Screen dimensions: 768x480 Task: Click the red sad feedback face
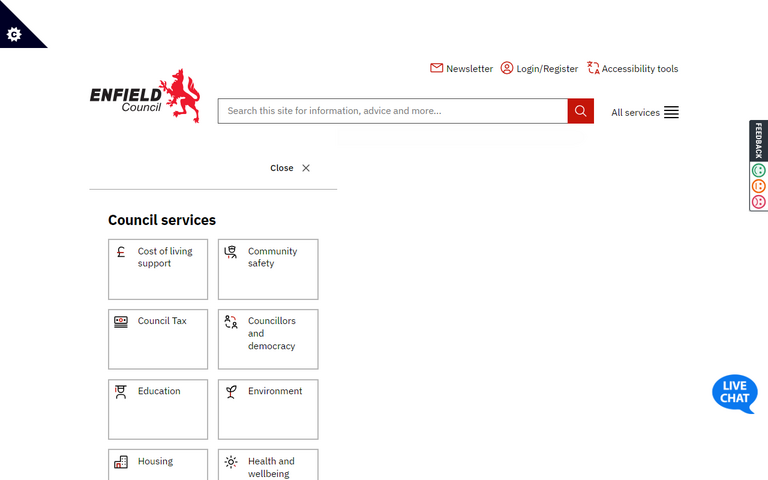point(758,202)
